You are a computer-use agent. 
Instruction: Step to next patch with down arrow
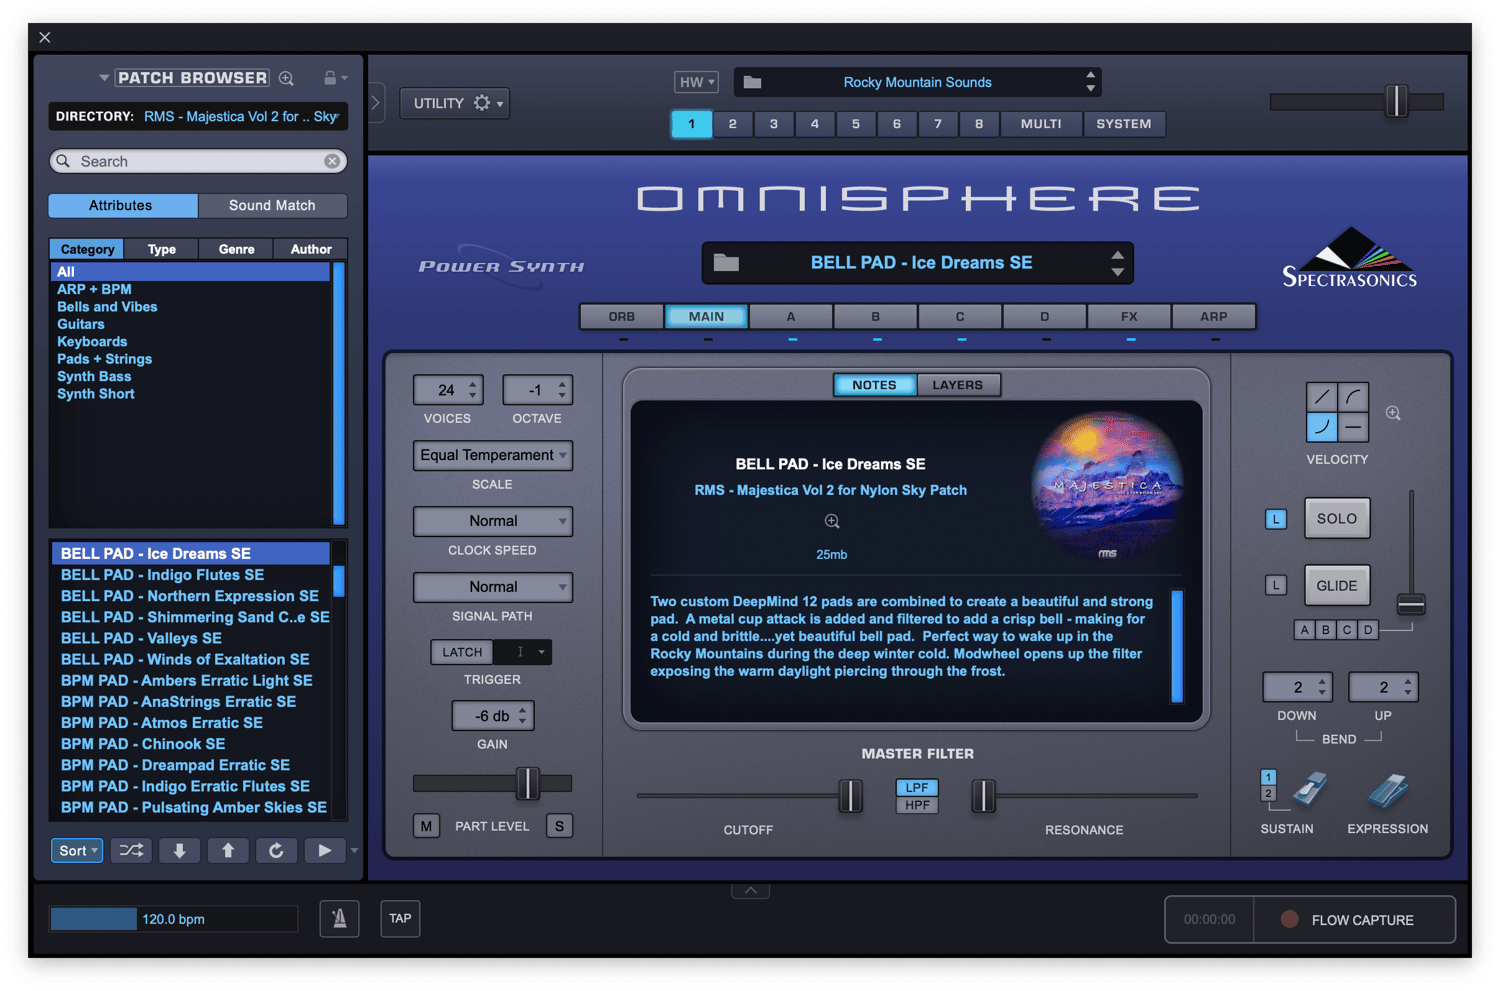coord(180,851)
